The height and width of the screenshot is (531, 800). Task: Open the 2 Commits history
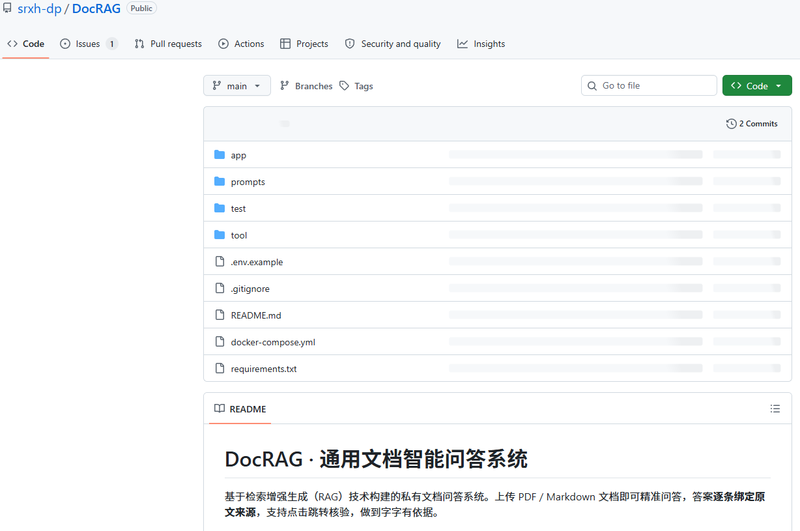[752, 123]
